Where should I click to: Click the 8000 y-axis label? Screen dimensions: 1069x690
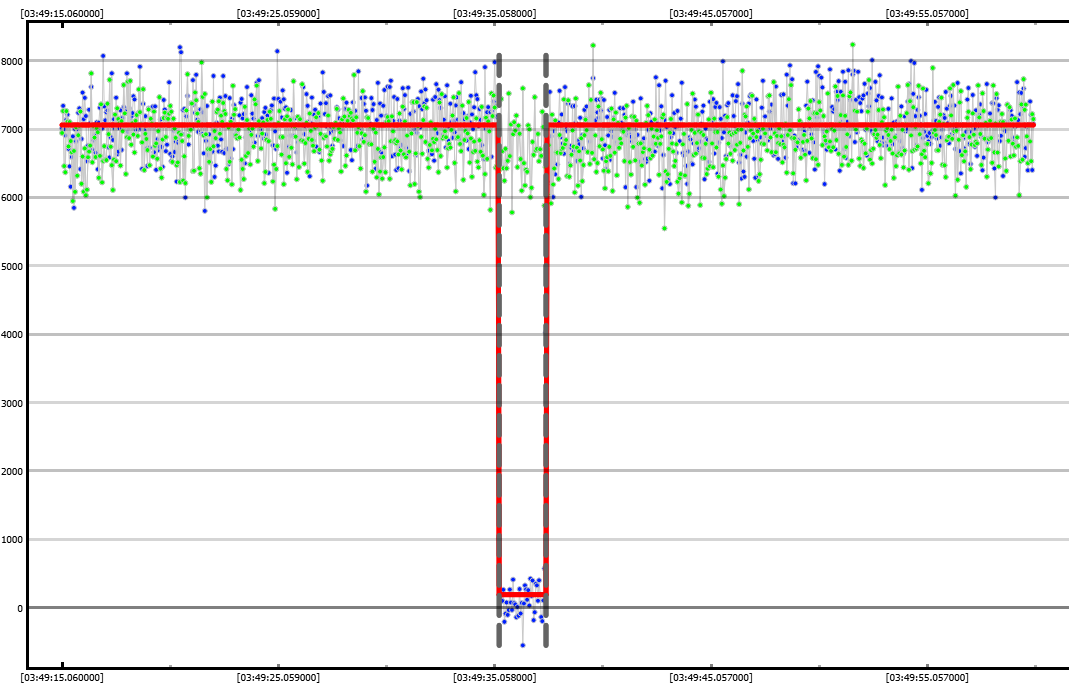(x=12, y=61)
